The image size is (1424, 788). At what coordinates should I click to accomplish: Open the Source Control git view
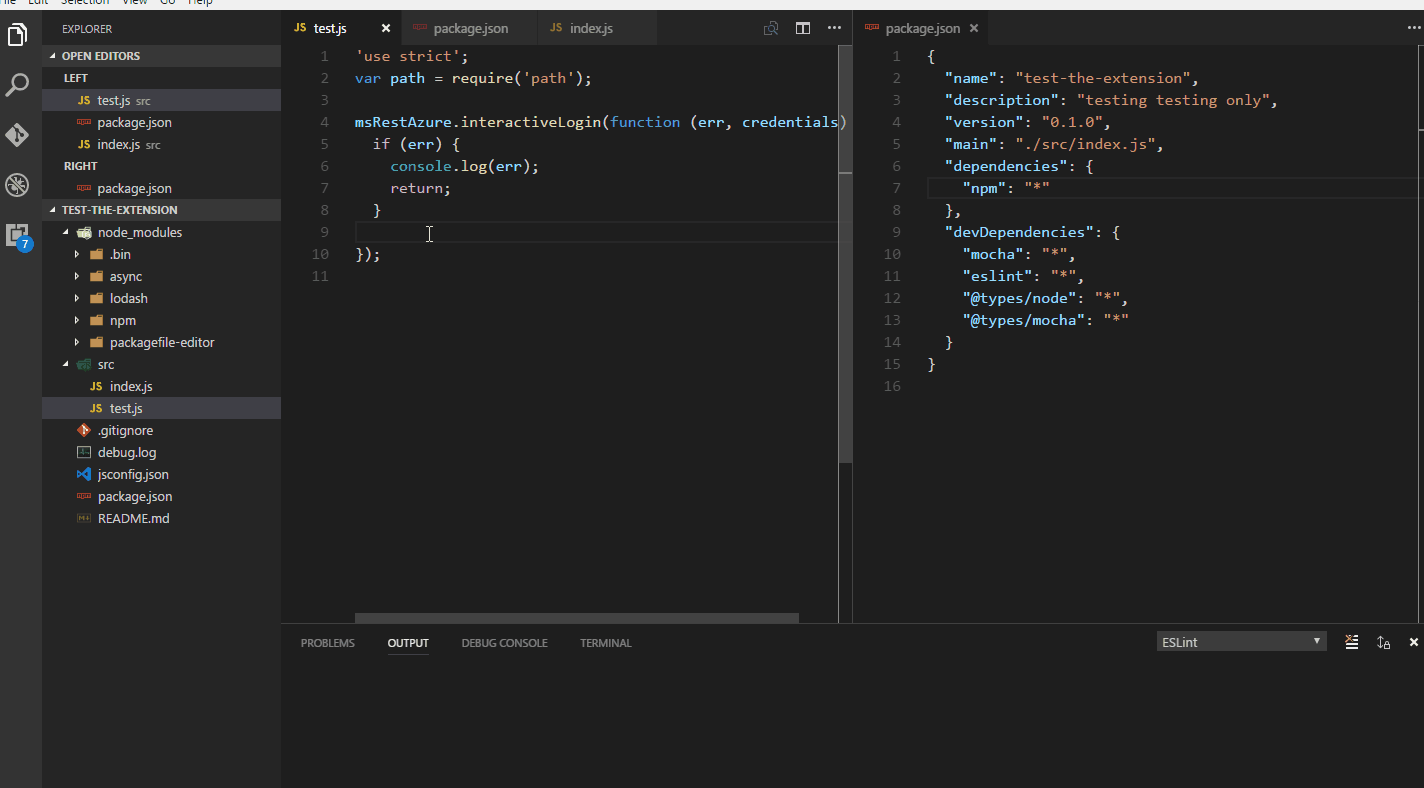point(17,135)
